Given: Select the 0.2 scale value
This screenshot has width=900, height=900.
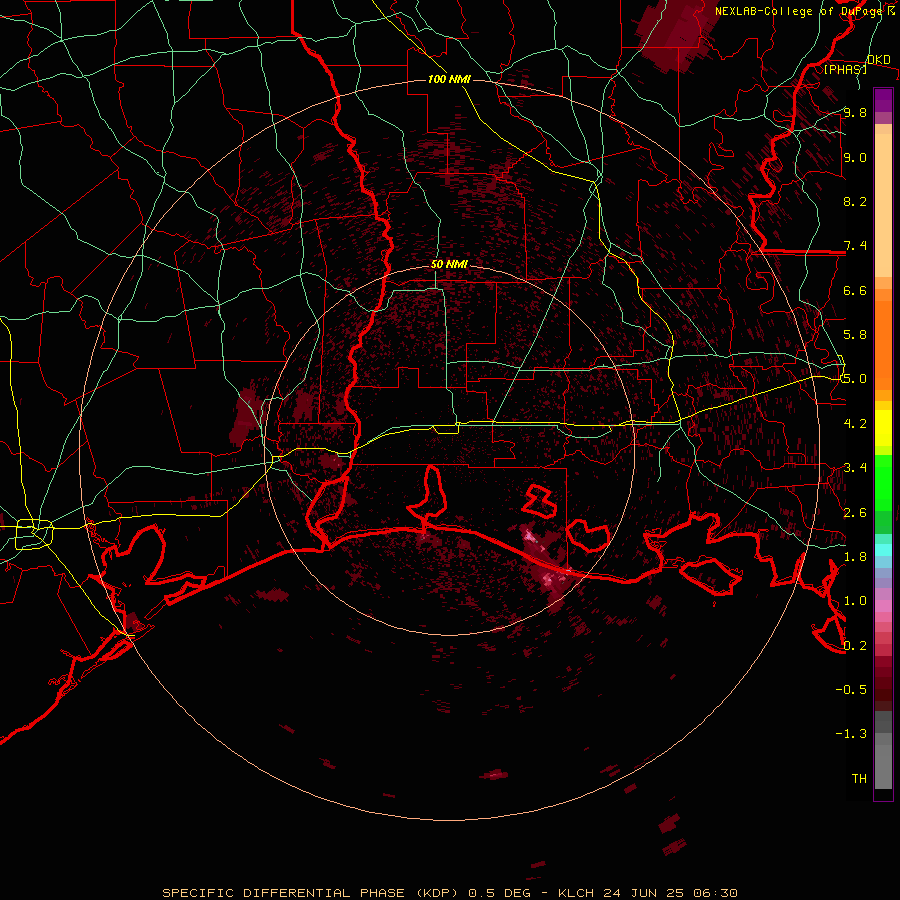Looking at the screenshot, I should [855, 646].
